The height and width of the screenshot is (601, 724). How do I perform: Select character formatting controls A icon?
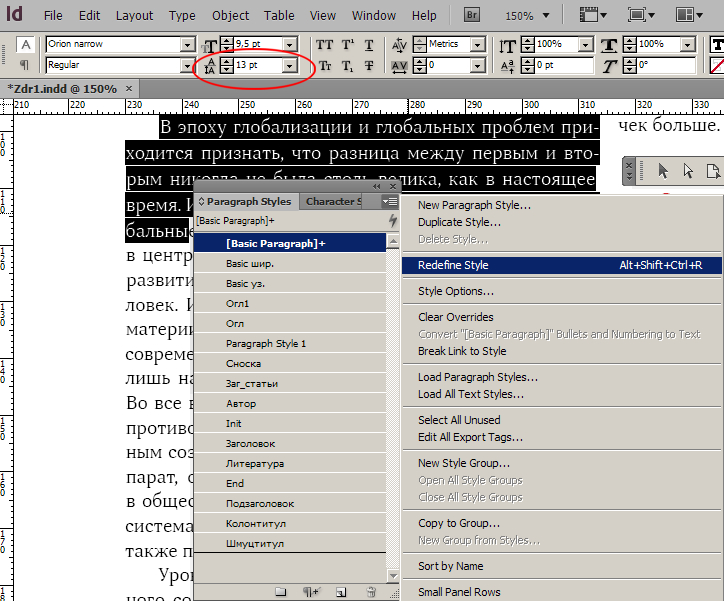[x=25, y=45]
